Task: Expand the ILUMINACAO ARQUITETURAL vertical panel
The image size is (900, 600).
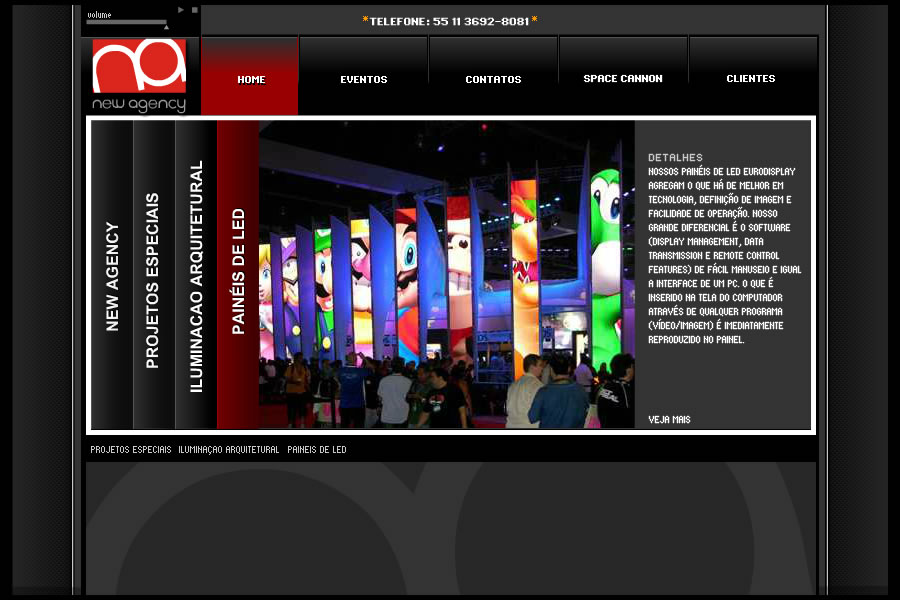Action: click(x=196, y=274)
